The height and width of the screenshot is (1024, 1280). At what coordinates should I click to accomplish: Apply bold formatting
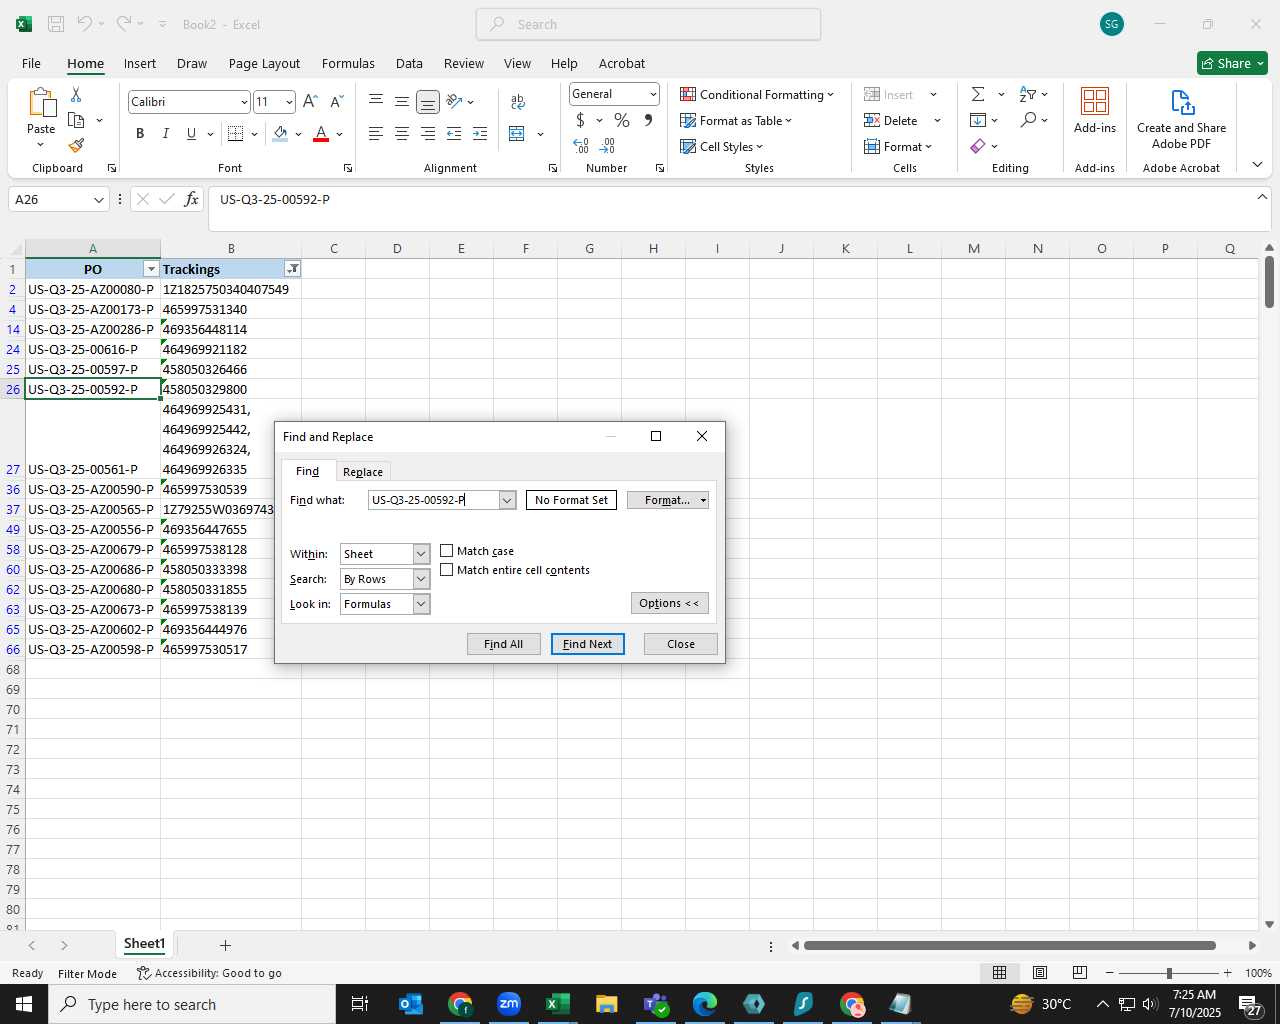click(x=140, y=133)
